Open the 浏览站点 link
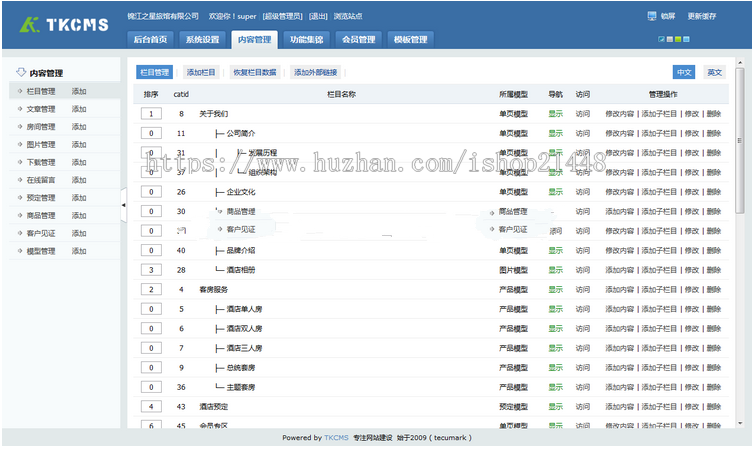This screenshot has height=450, width=752. tap(348, 16)
